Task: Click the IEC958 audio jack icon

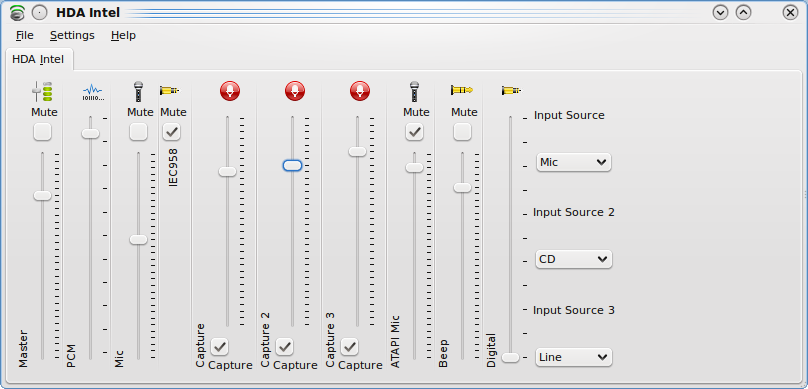Action: pyautogui.click(x=170, y=91)
